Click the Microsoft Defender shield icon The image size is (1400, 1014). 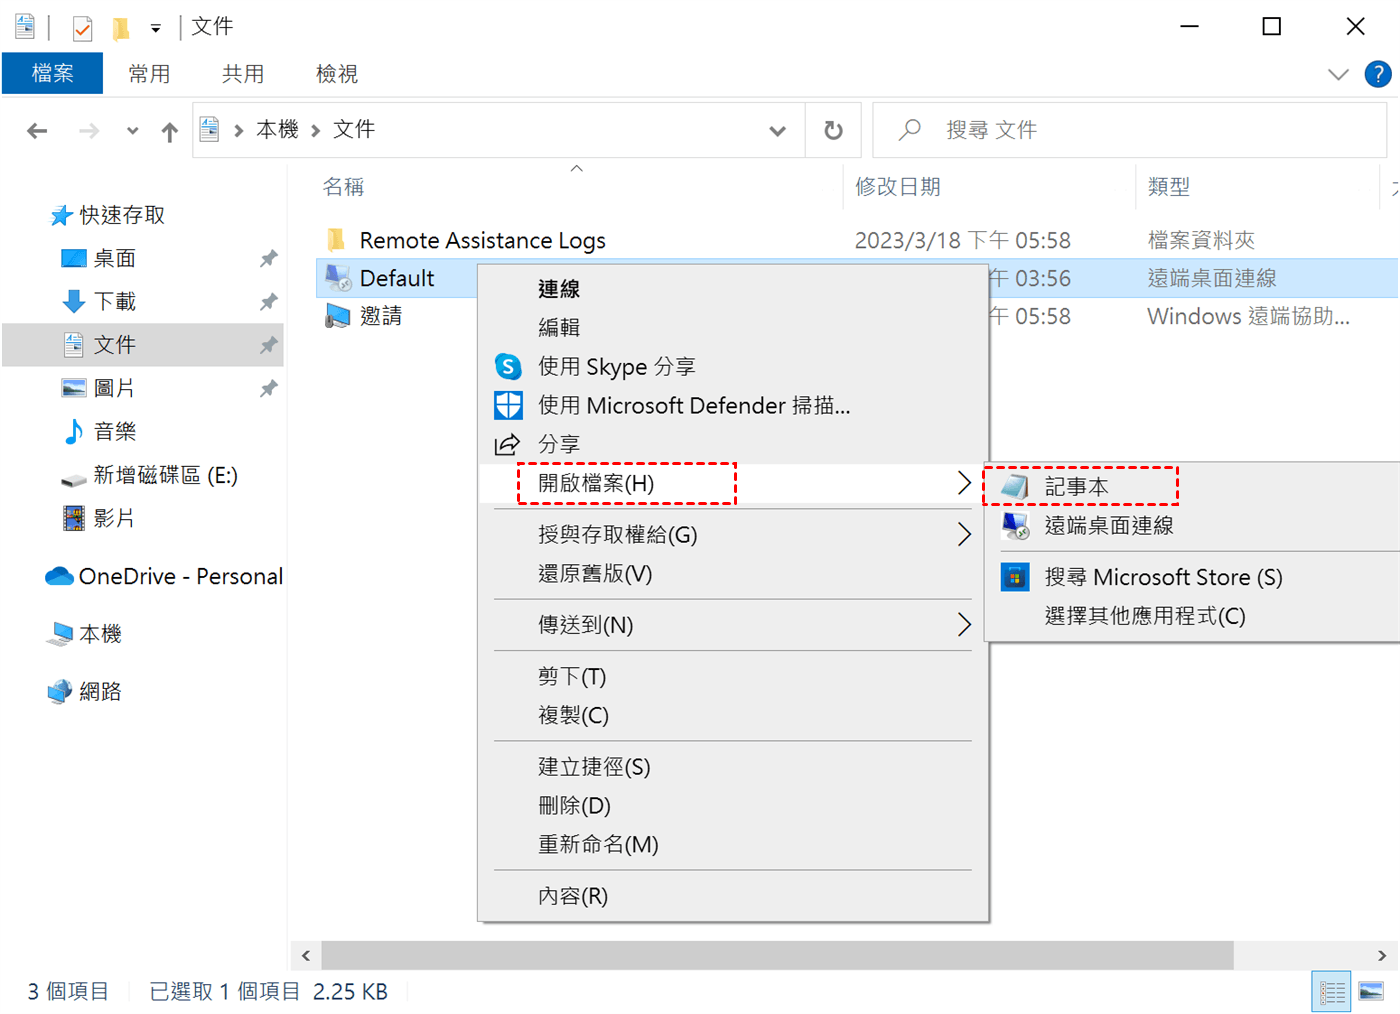coord(508,405)
